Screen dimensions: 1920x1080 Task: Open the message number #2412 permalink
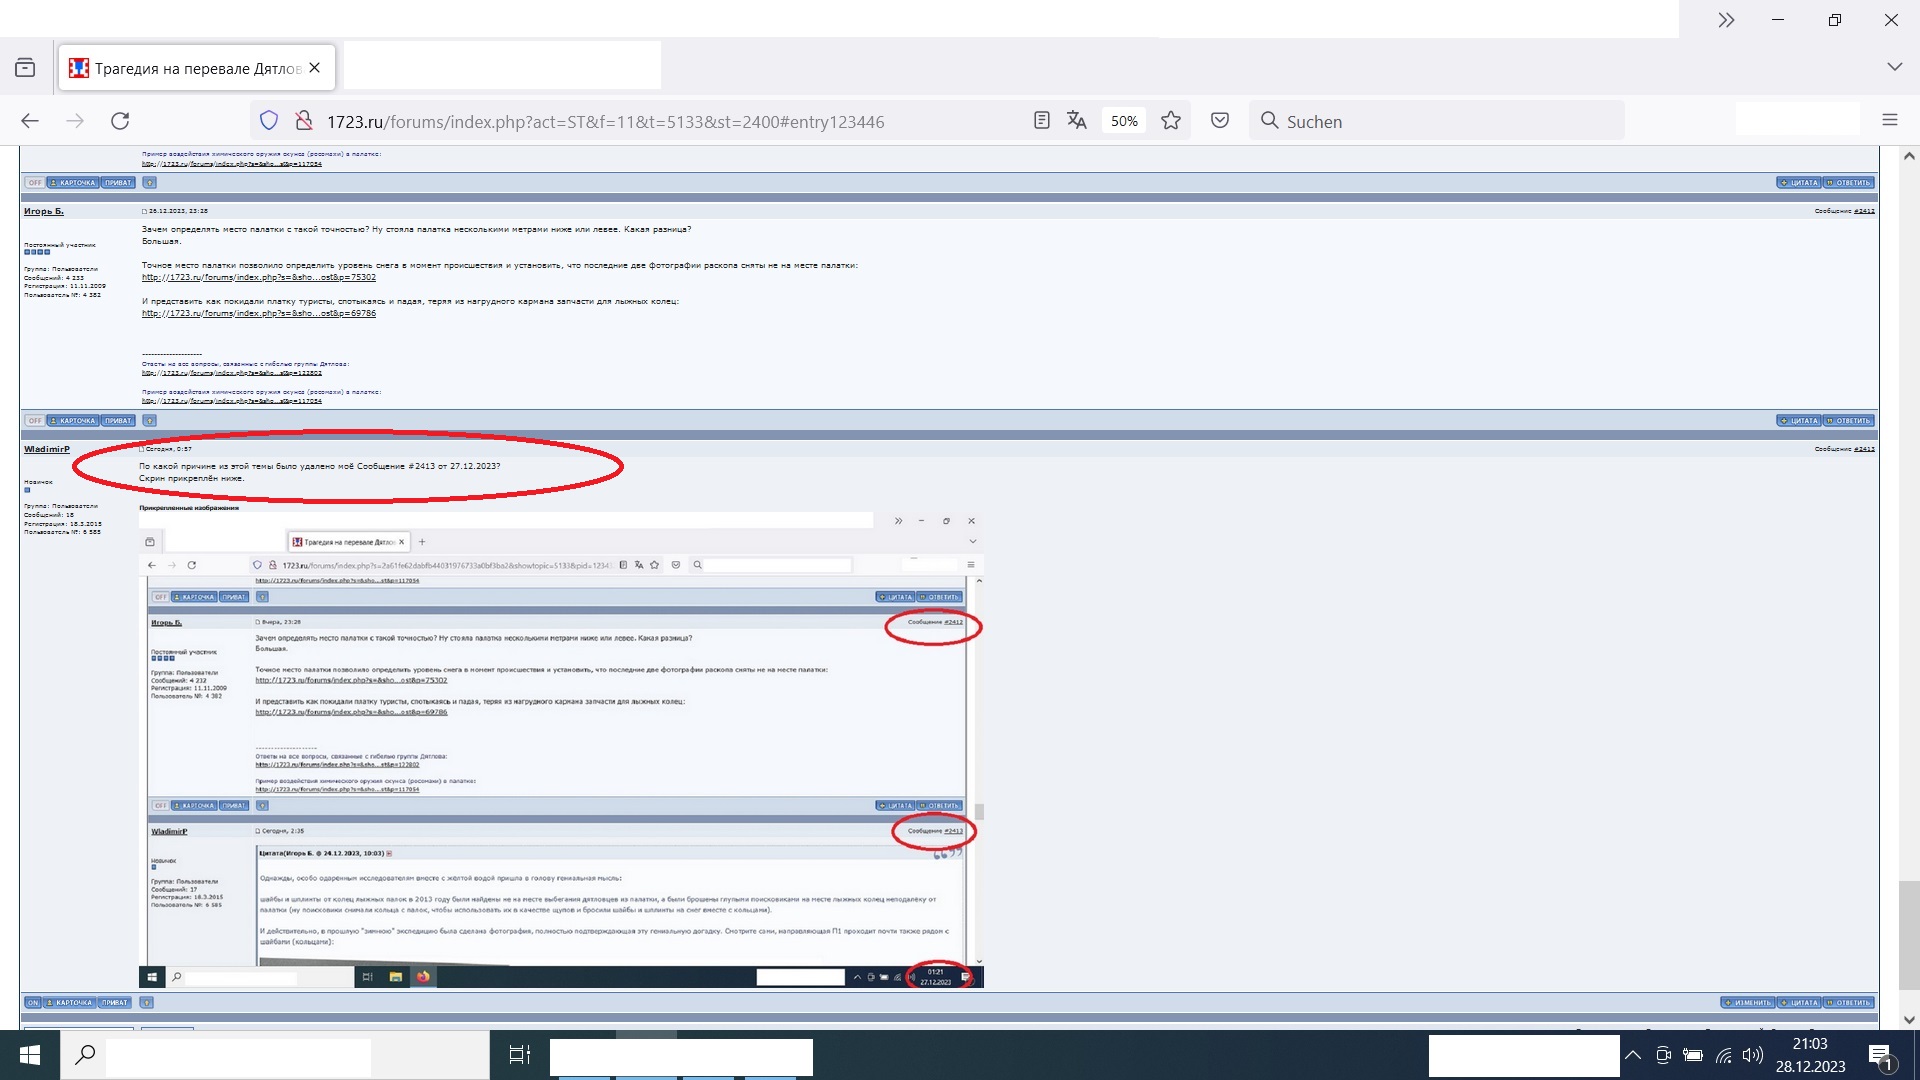(x=1864, y=211)
